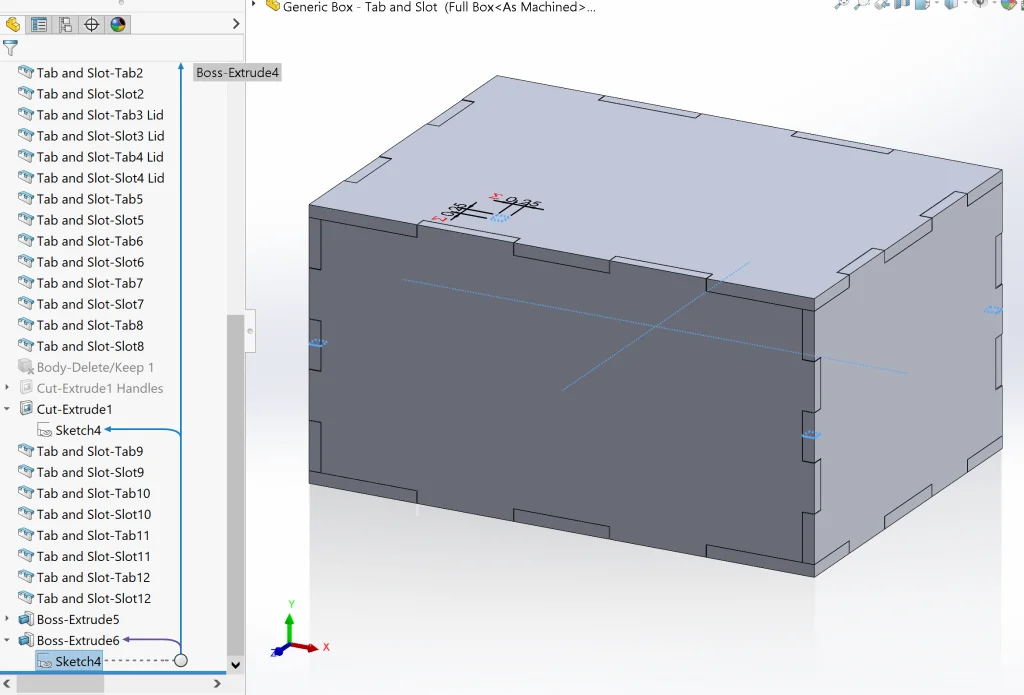1024x695 pixels.
Task: Click the suppressed Body-Delete/Keep 1 icon
Action: coord(25,366)
